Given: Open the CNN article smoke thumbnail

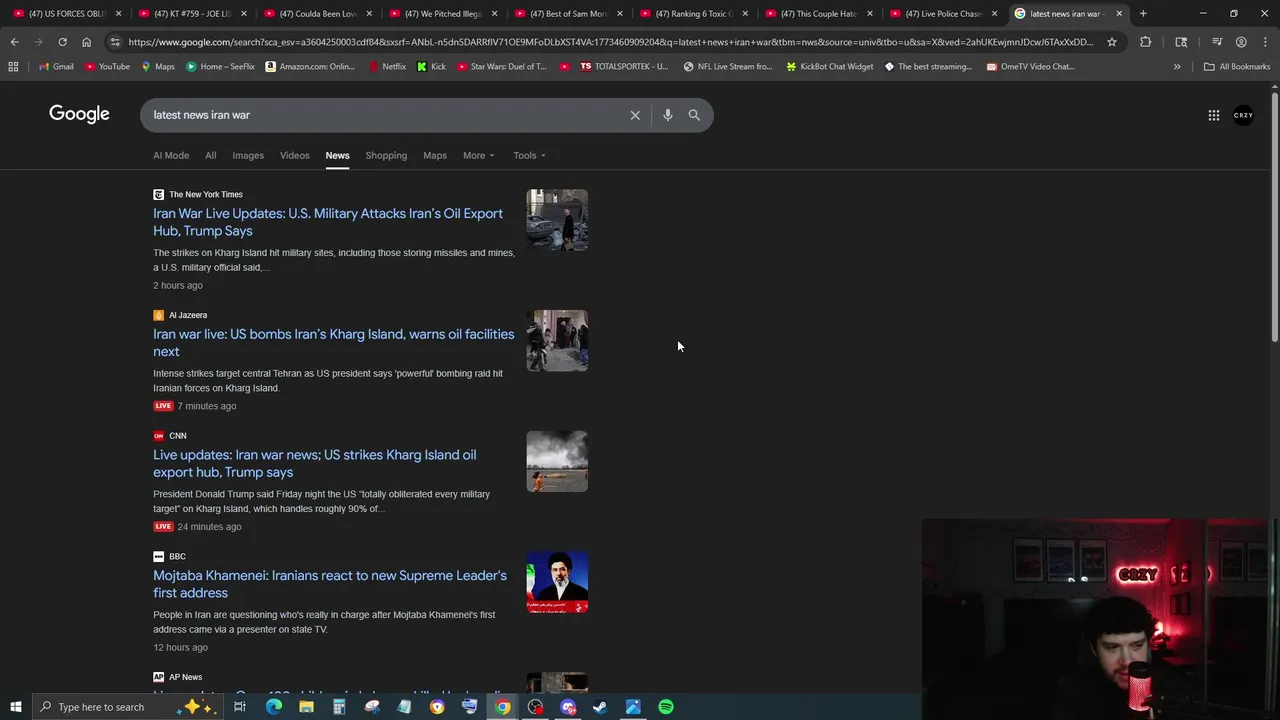Looking at the screenshot, I should pos(557,461).
